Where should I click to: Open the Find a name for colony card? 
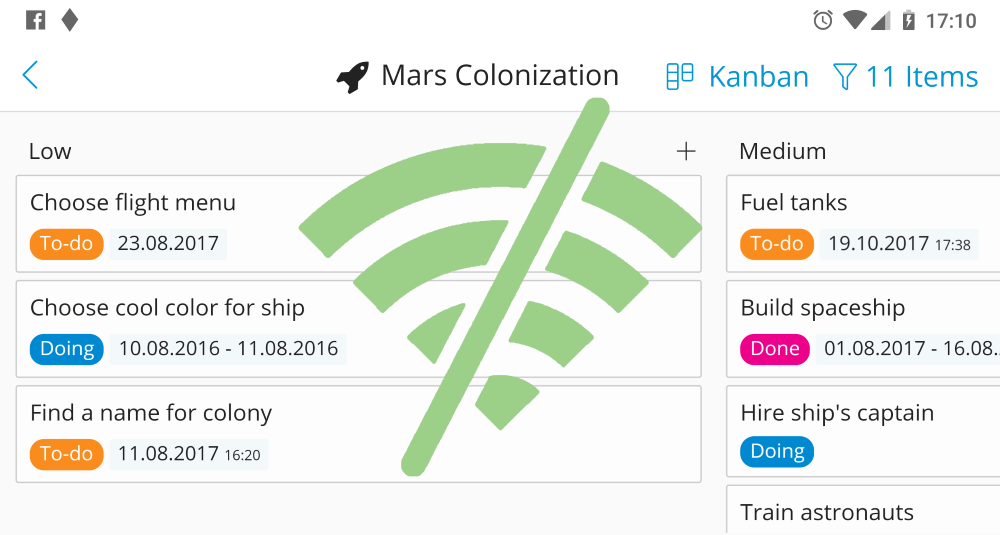pos(358,434)
